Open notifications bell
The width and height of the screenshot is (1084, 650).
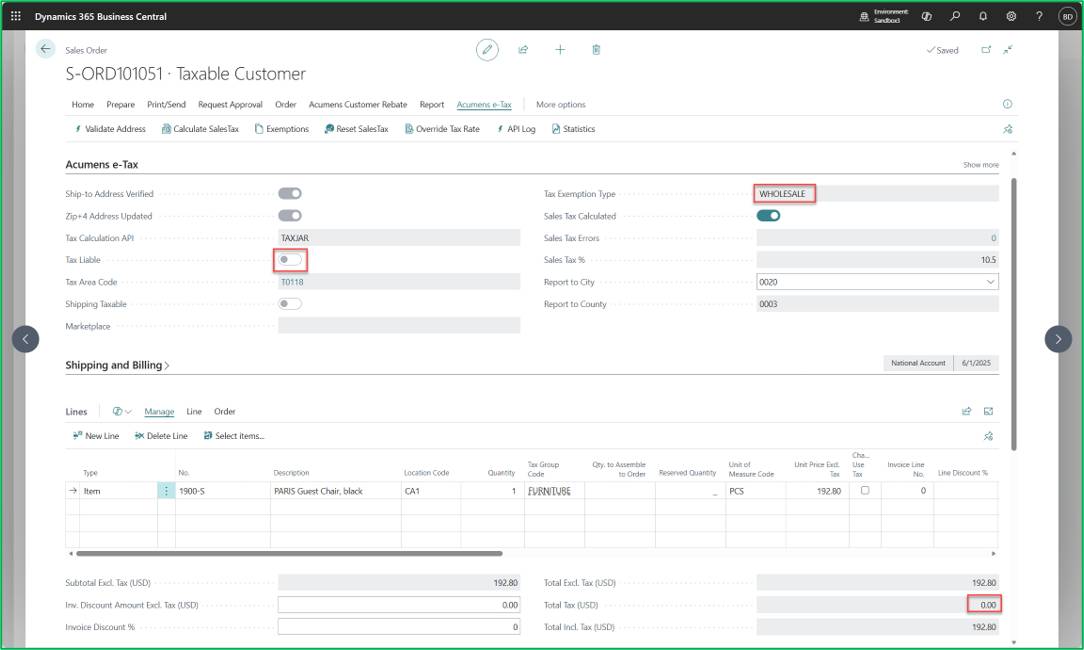(983, 16)
